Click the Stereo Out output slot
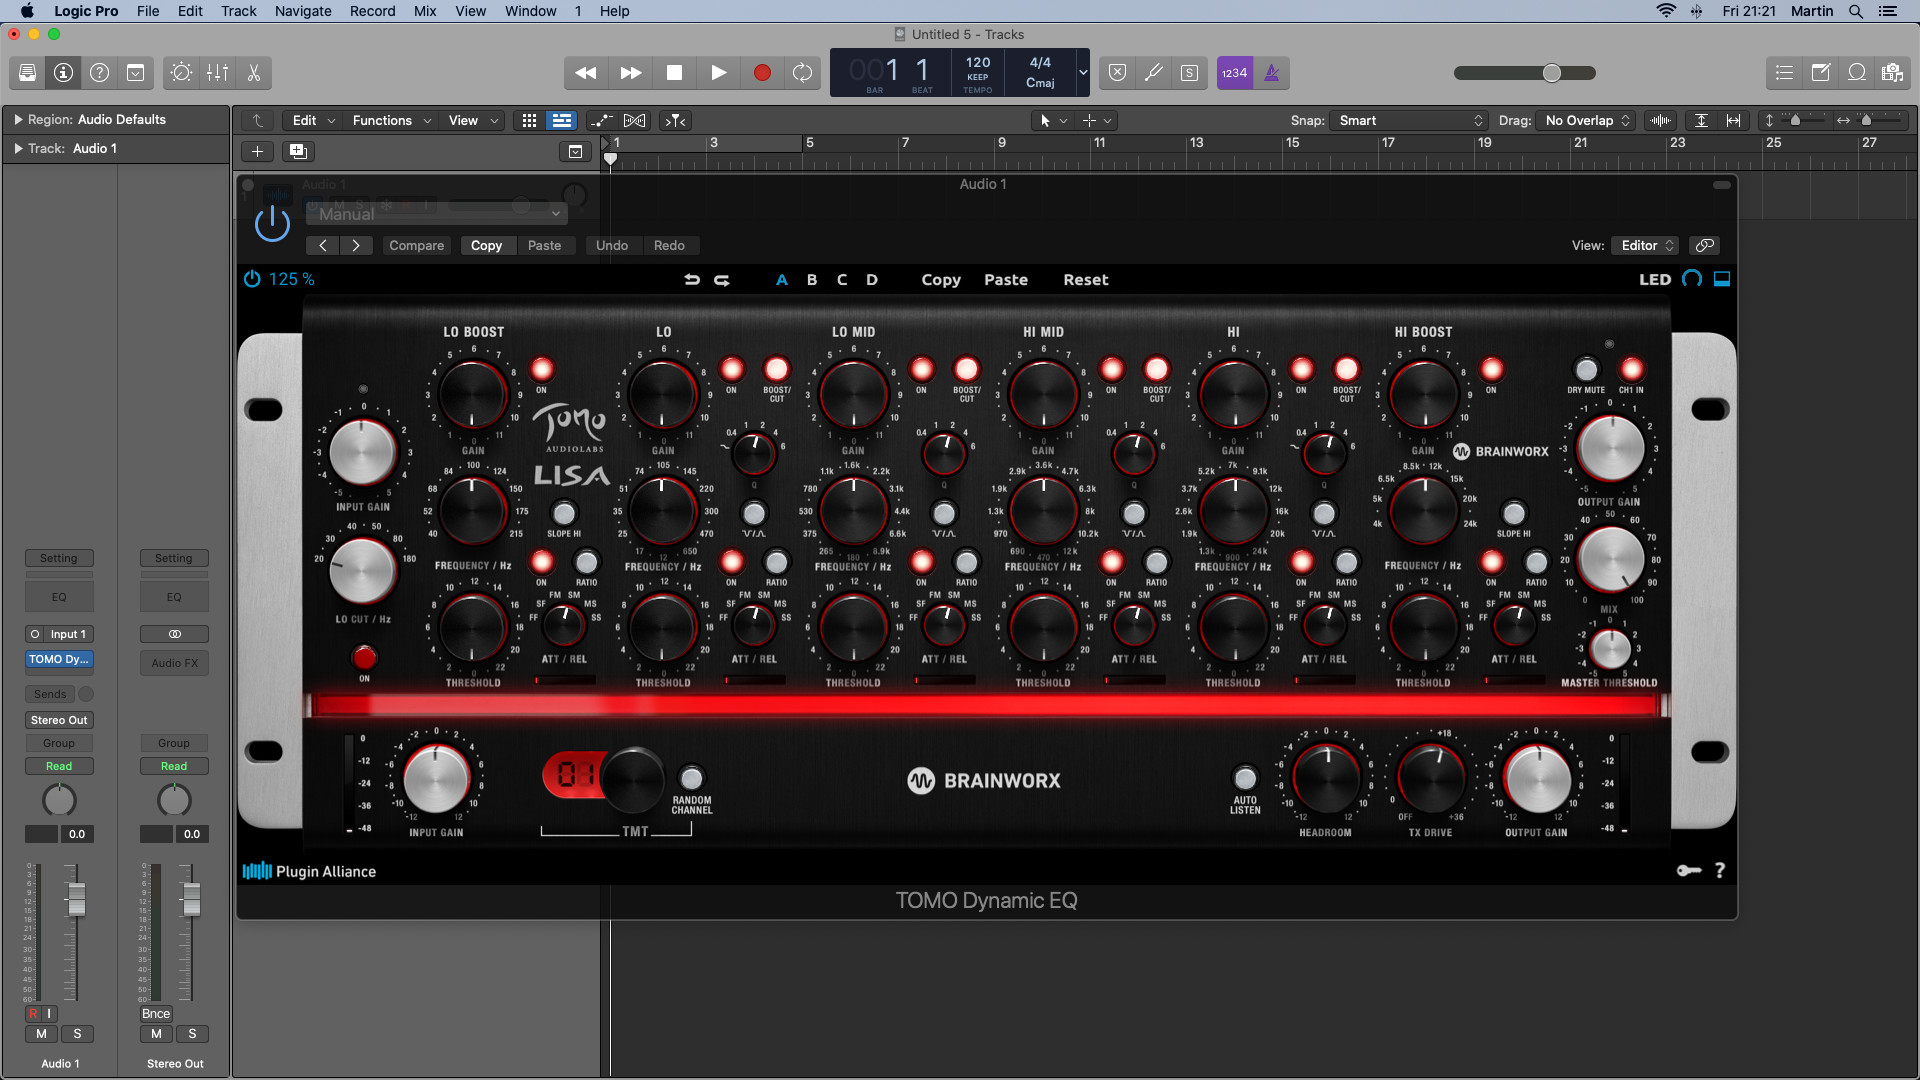1920x1080 pixels. [x=59, y=720]
